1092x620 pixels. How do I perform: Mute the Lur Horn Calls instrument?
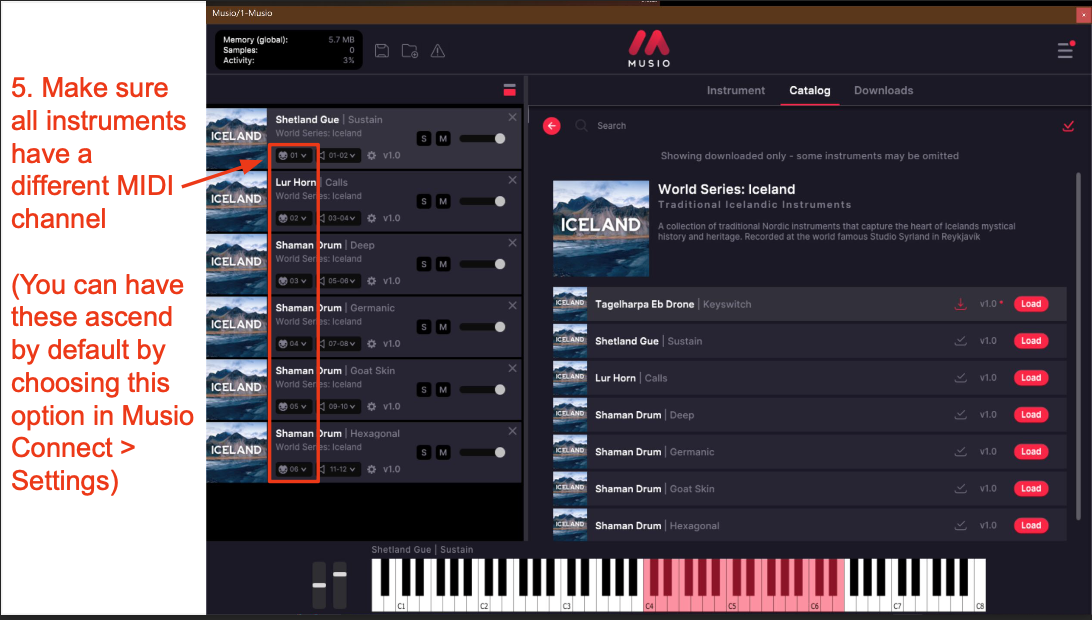pos(443,201)
